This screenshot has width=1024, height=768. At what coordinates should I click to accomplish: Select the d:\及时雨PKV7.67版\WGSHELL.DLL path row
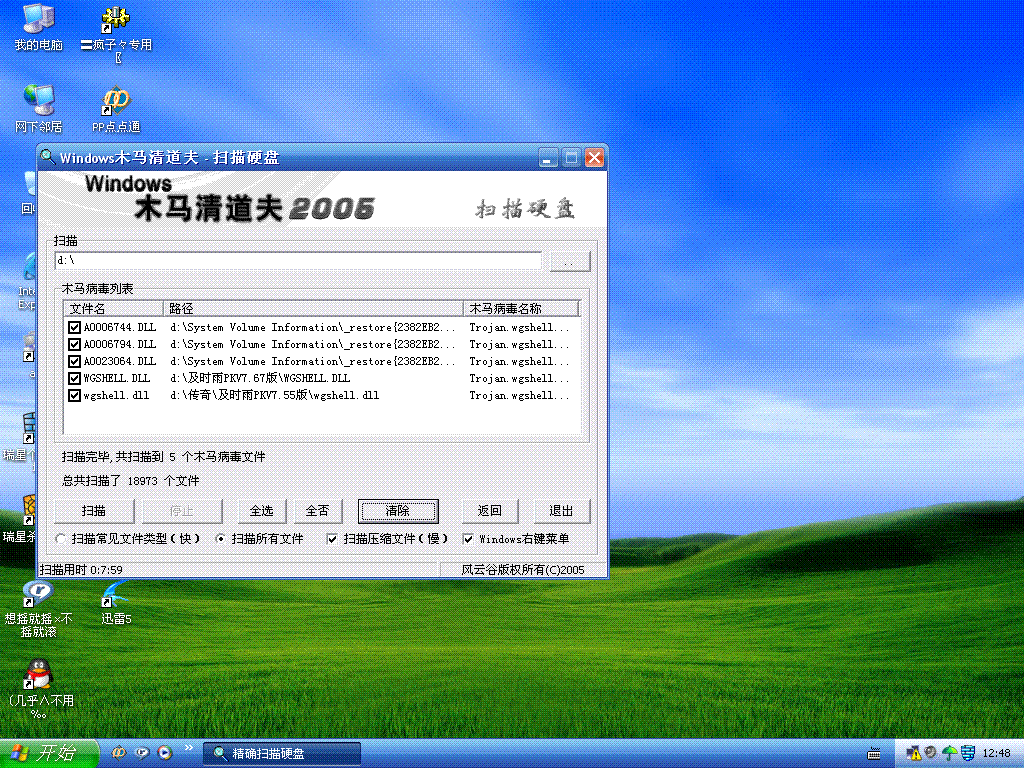[x=260, y=378]
